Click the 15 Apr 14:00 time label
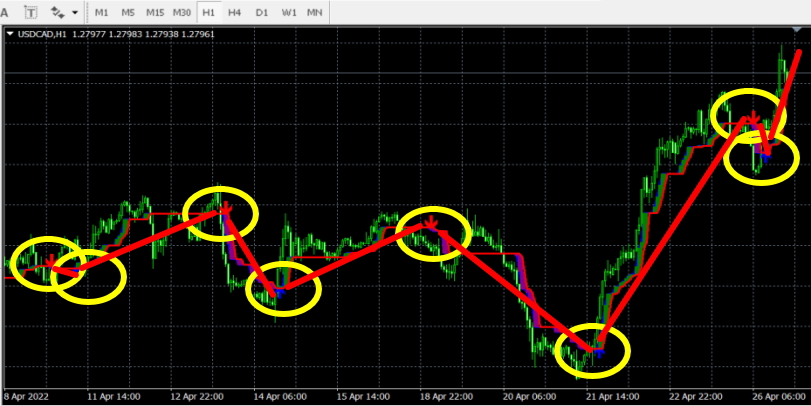The height and width of the screenshot is (406, 811). tap(363, 397)
